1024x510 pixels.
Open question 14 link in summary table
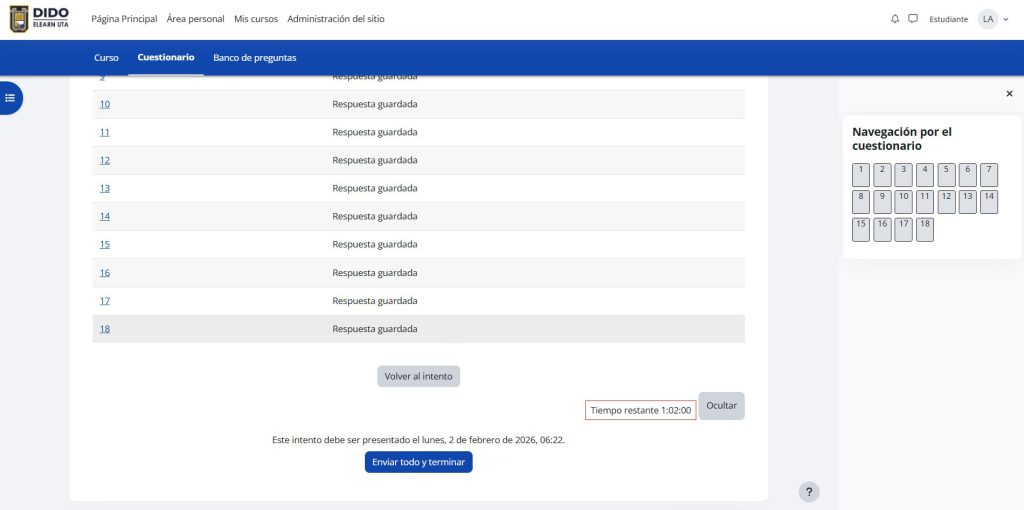pos(105,216)
